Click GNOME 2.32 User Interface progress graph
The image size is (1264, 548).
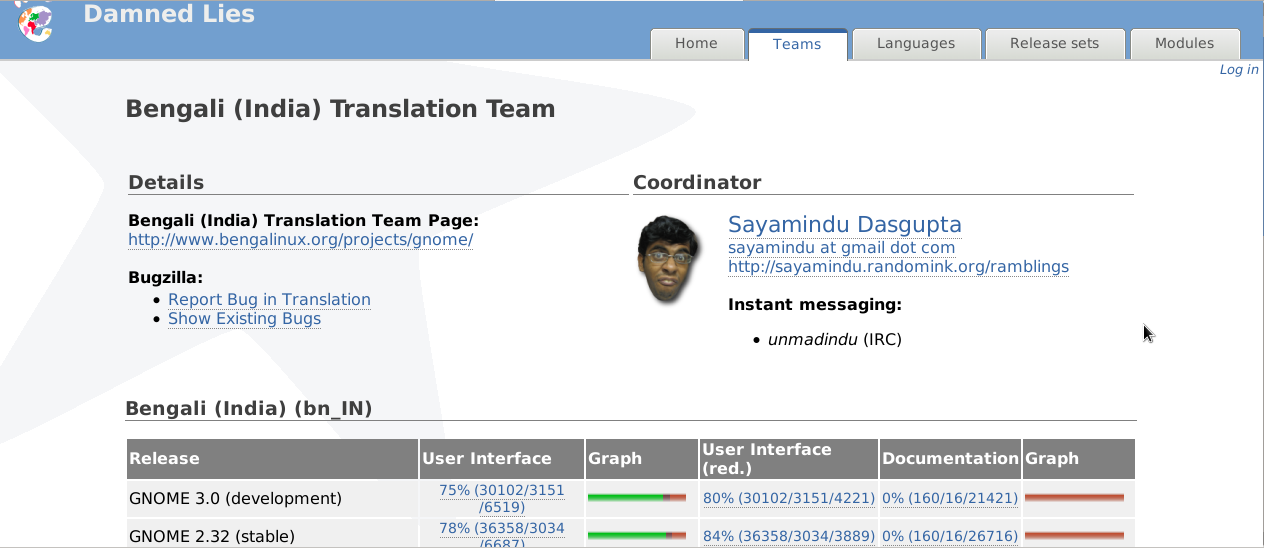[x=637, y=536]
